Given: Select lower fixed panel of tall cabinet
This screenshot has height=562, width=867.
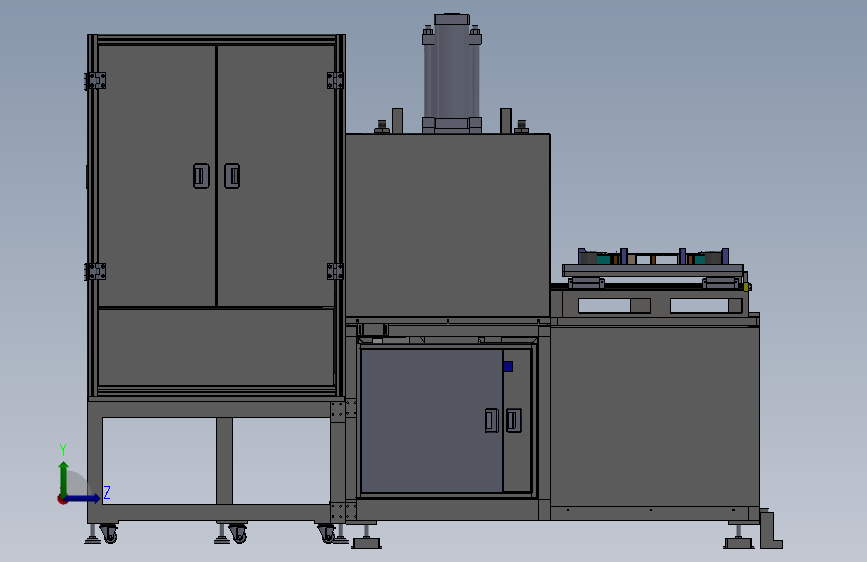Looking at the screenshot, I should pyautogui.click(x=216, y=347).
